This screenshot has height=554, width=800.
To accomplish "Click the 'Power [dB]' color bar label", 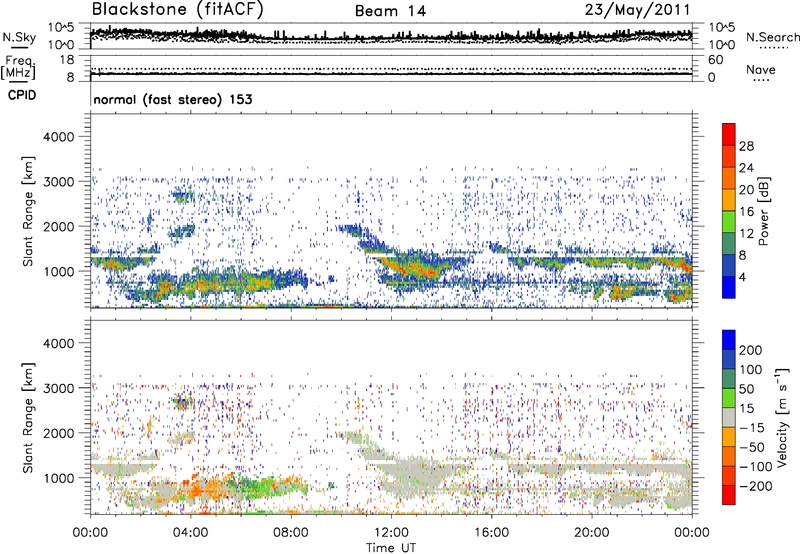I will point(764,211).
